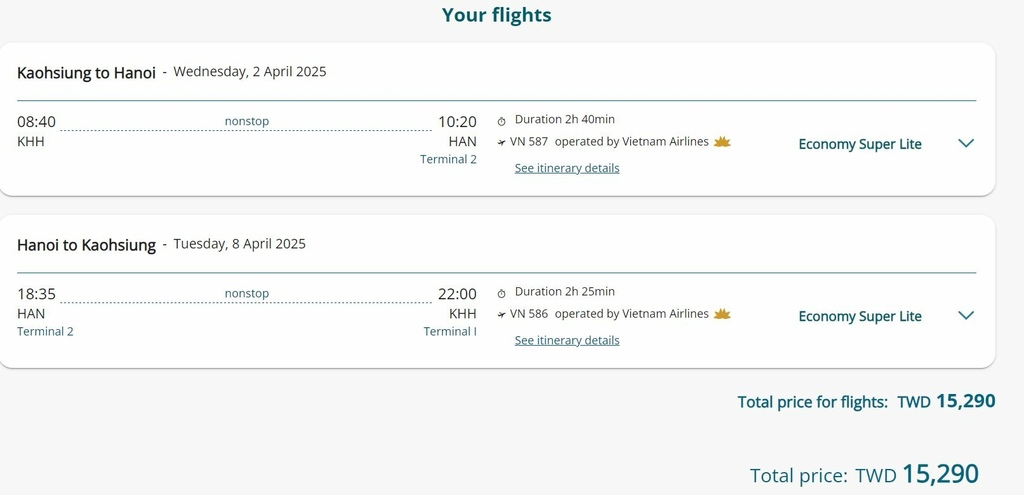Click the Hanoi to Kaohsiung heading
The image size is (1024, 495).
pyautogui.click(x=86, y=245)
